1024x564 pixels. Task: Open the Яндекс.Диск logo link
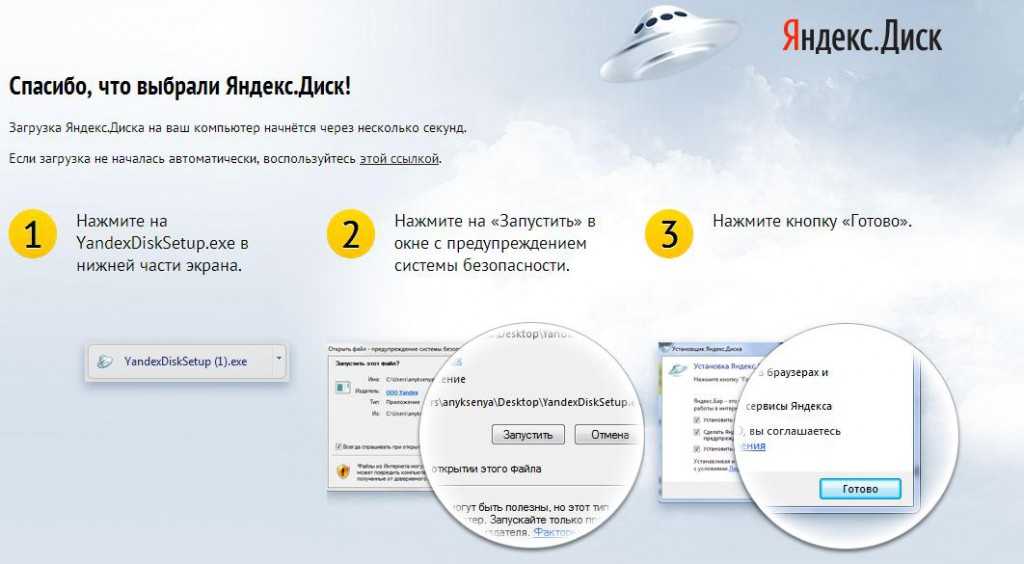[x=862, y=37]
